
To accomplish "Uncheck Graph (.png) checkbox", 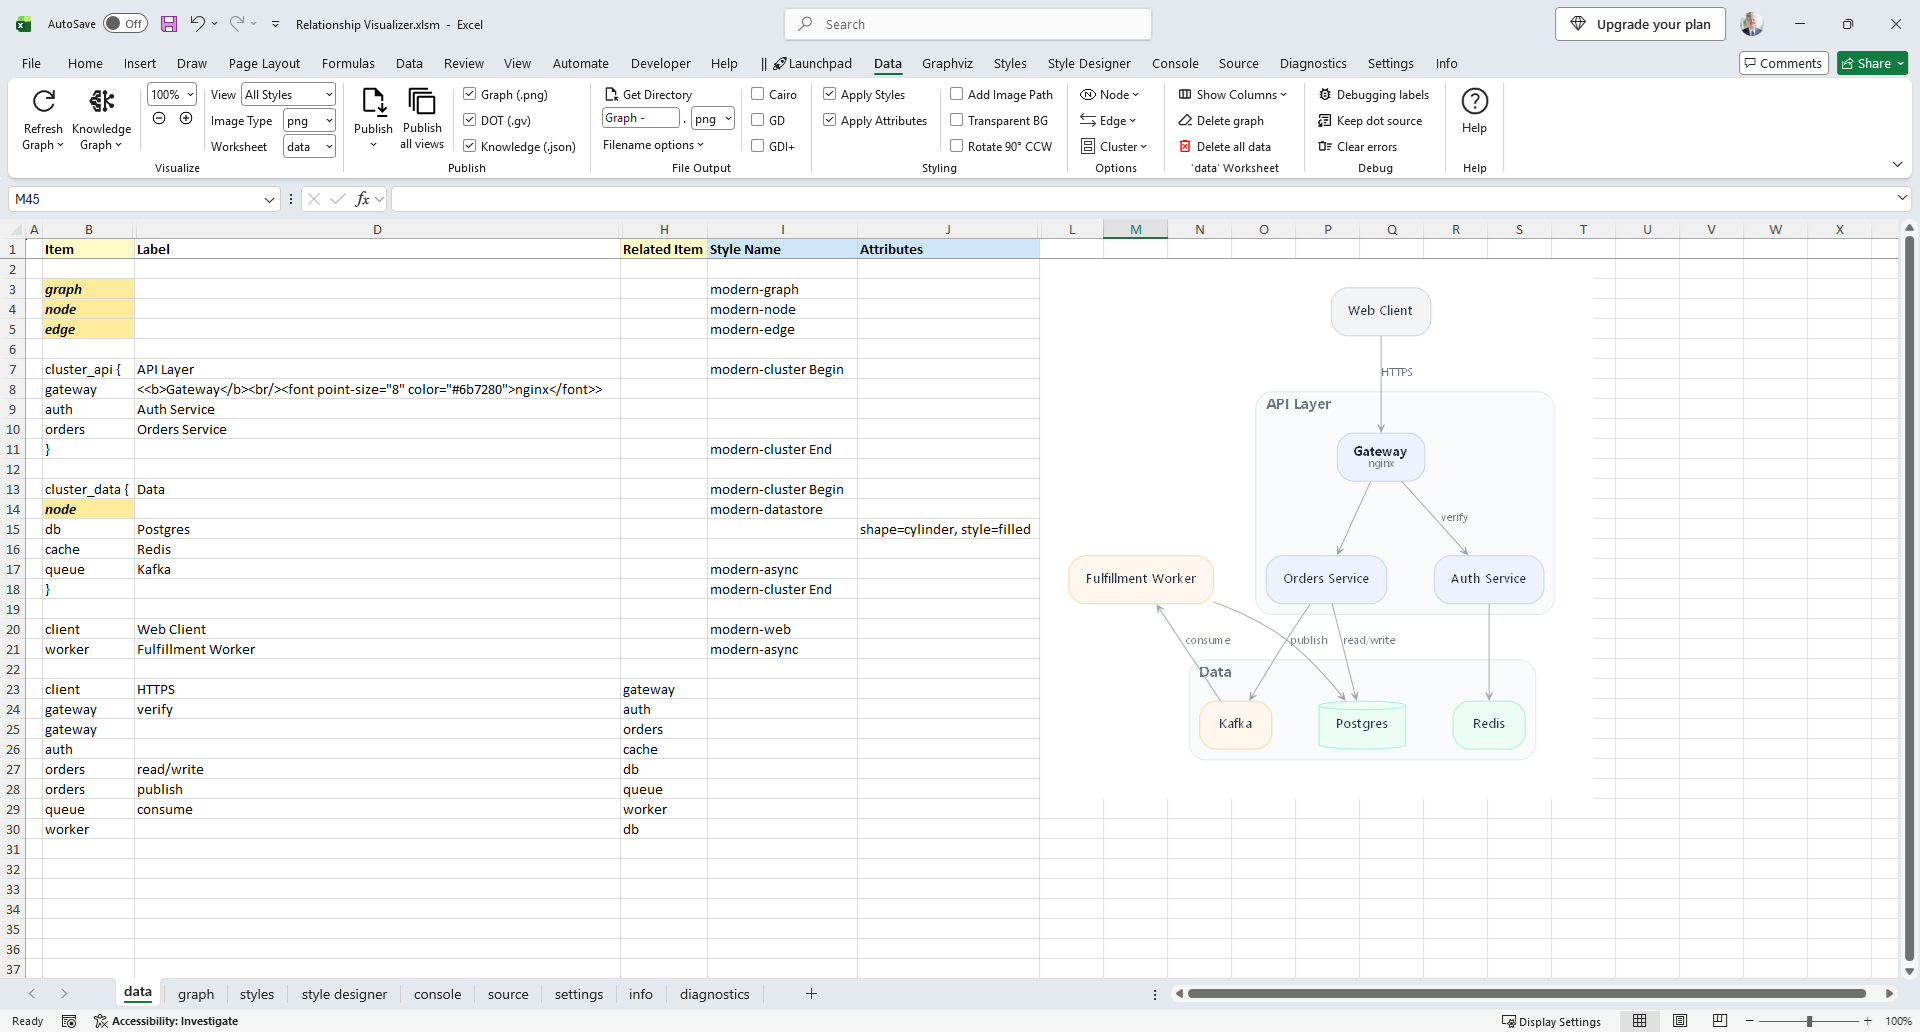I will coord(469,94).
